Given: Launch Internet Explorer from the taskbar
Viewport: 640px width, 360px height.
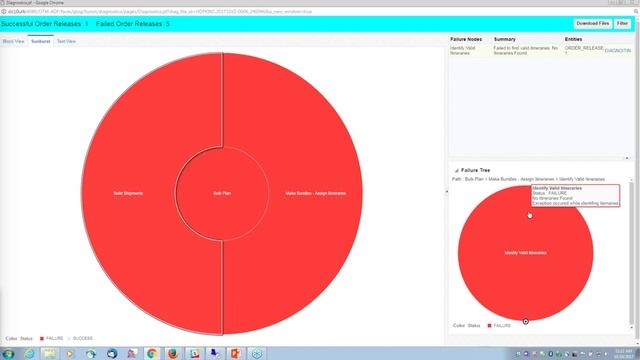Looking at the screenshot, I should pos(29,353).
